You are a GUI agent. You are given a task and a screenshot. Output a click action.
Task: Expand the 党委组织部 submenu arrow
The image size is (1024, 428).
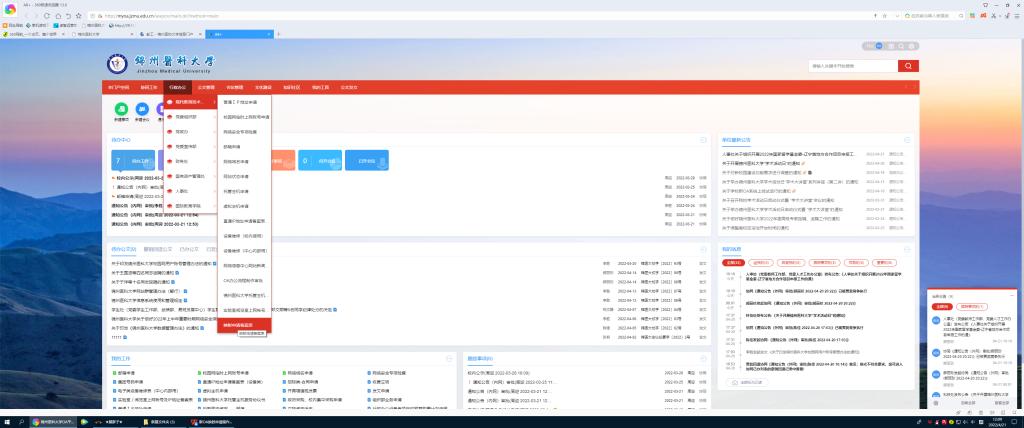click(214, 117)
